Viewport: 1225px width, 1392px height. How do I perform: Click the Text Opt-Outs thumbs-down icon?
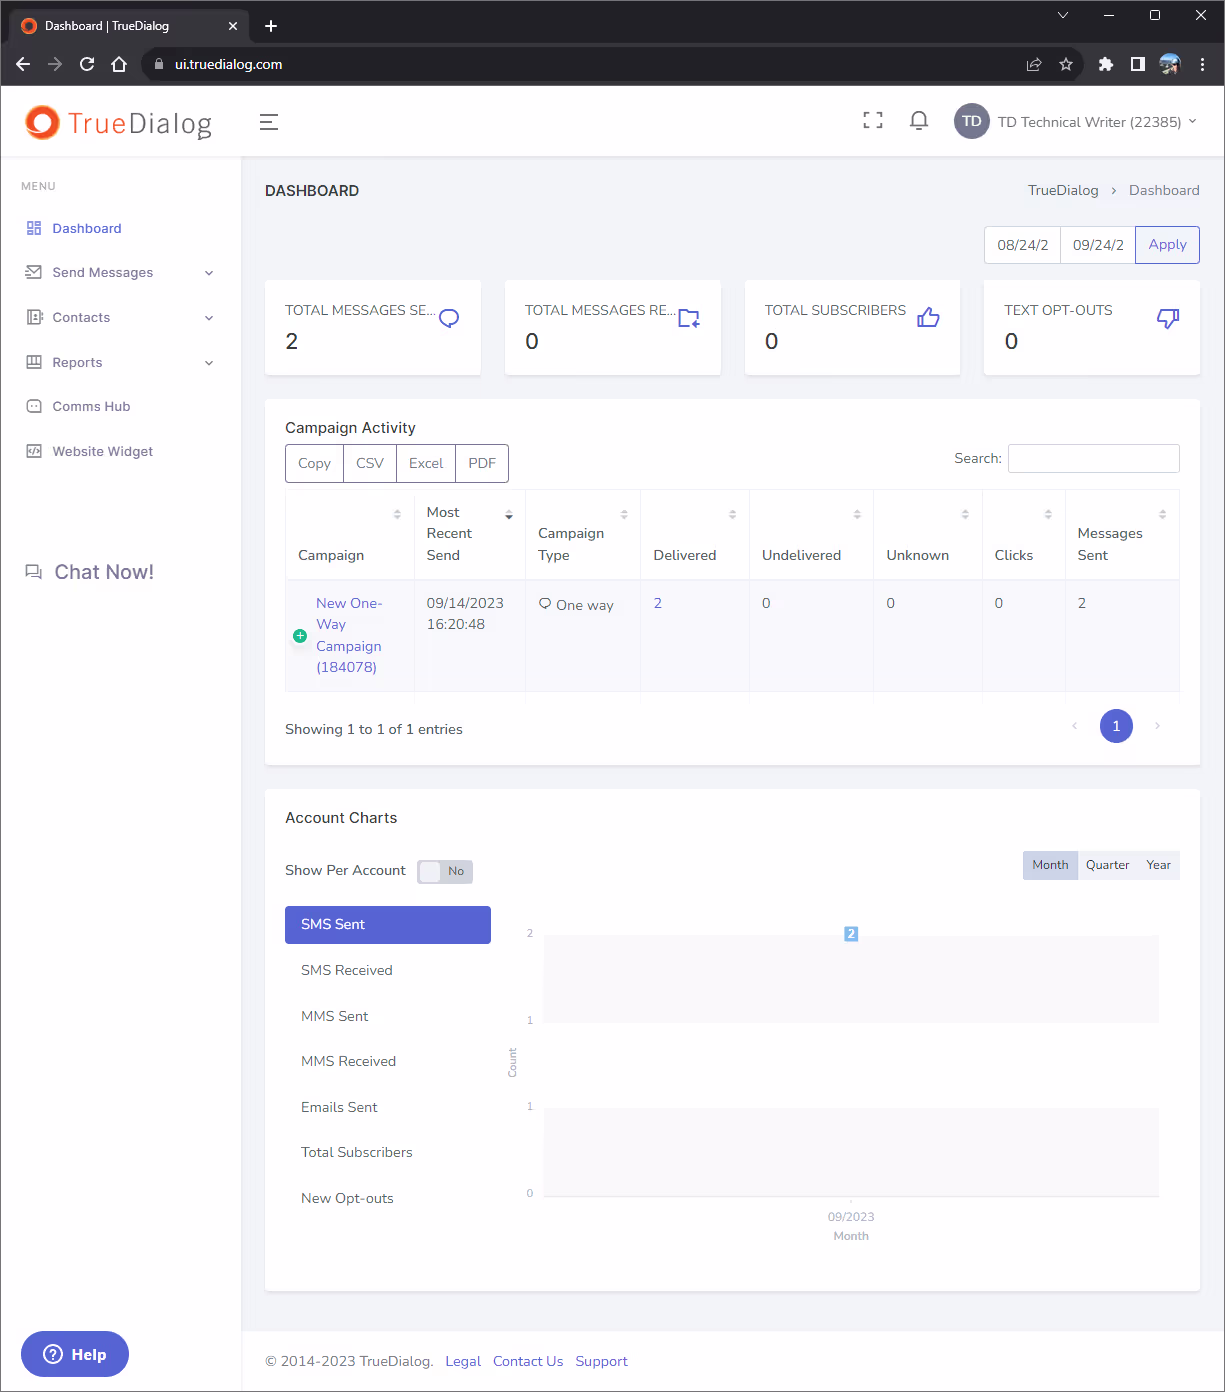1167,318
